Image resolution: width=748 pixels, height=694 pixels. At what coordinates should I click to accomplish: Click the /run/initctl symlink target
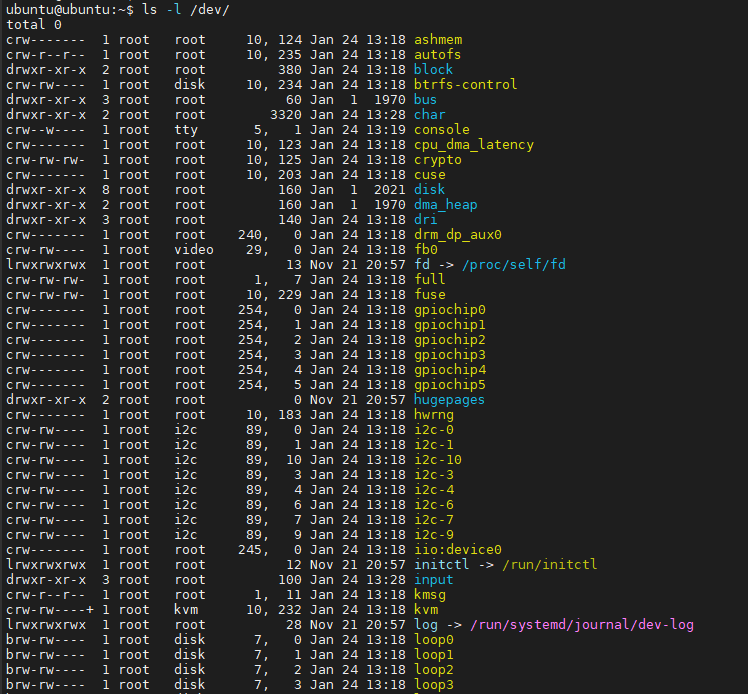click(549, 564)
